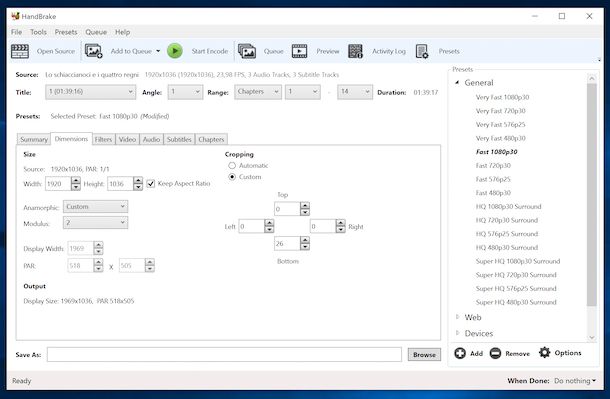Click the Browse button
The height and width of the screenshot is (399, 610).
tap(424, 355)
